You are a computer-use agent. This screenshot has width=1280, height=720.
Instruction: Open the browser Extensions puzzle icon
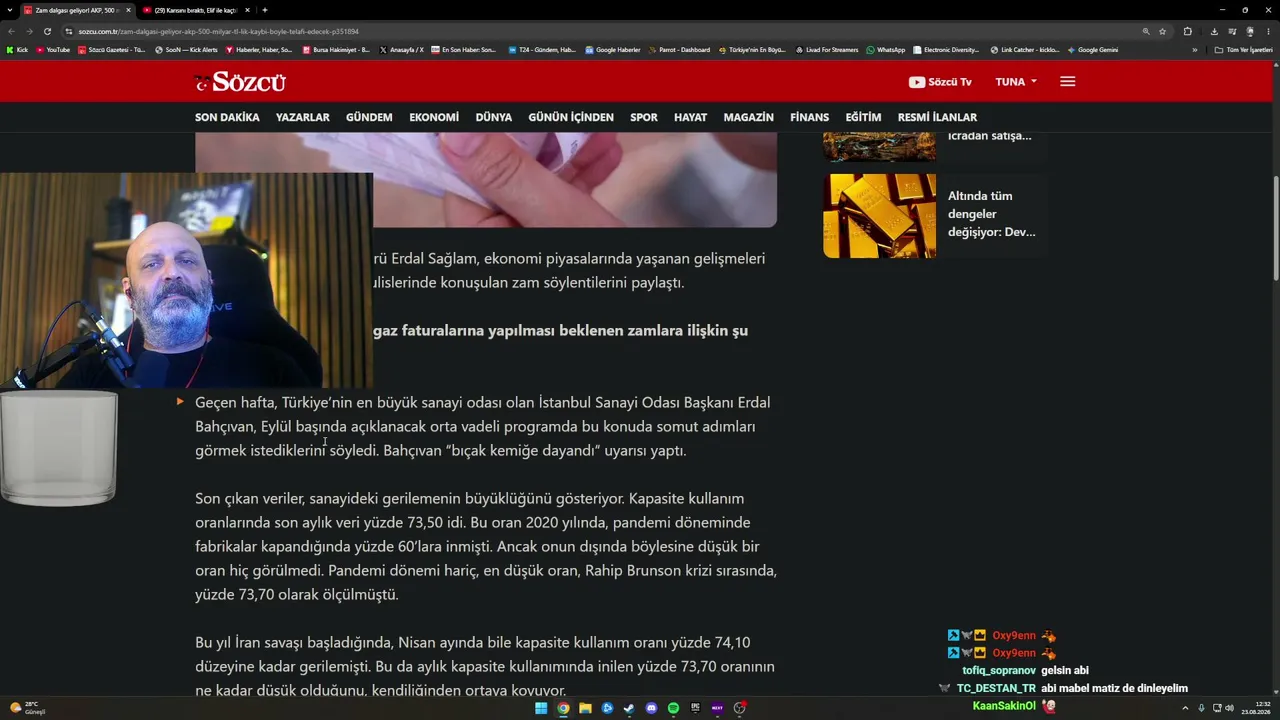click(1187, 31)
